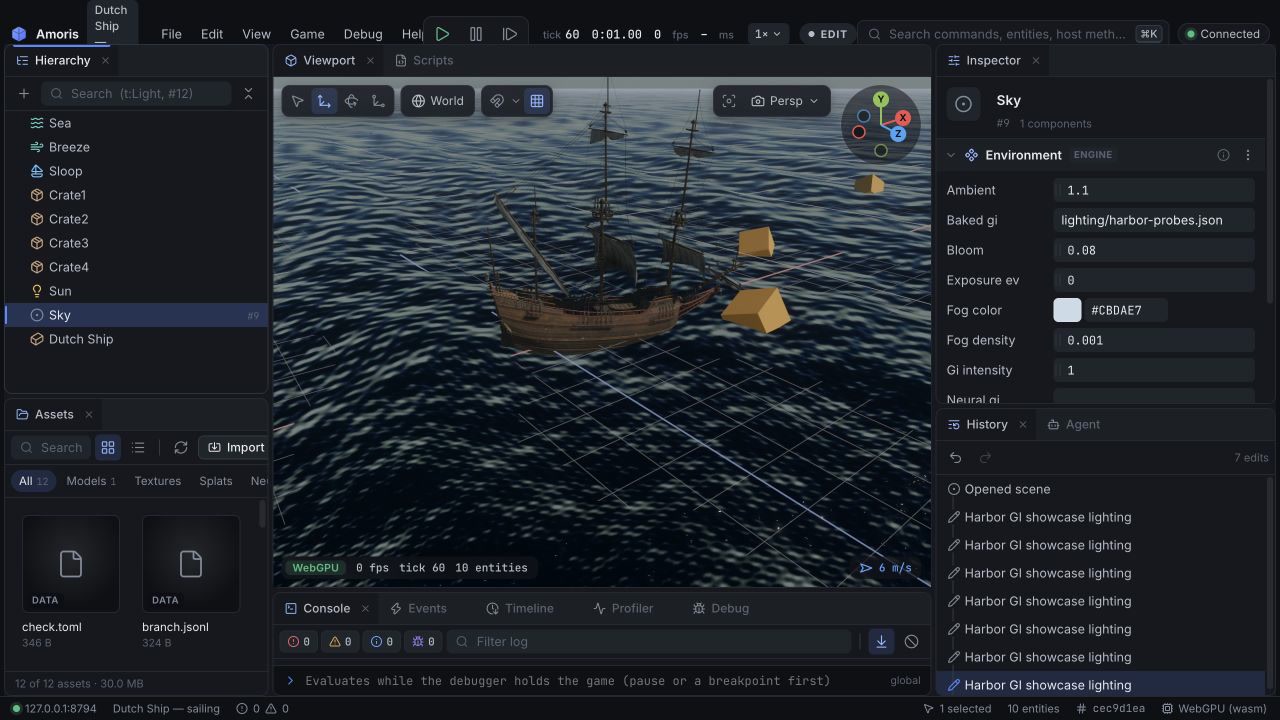Refresh the assets list

[x=181, y=447]
